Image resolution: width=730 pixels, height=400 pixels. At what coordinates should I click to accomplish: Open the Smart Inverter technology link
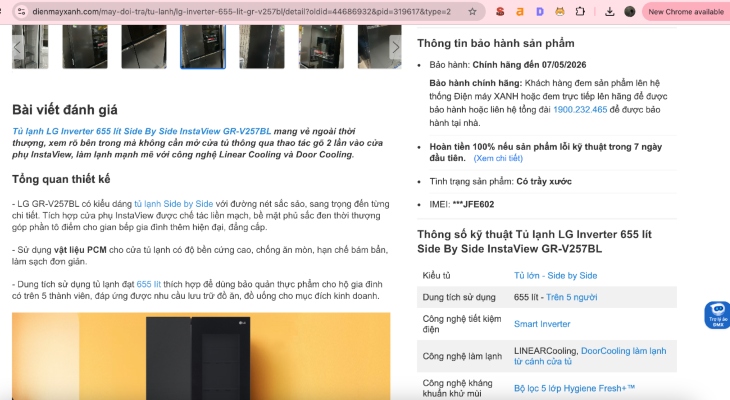[x=542, y=324]
